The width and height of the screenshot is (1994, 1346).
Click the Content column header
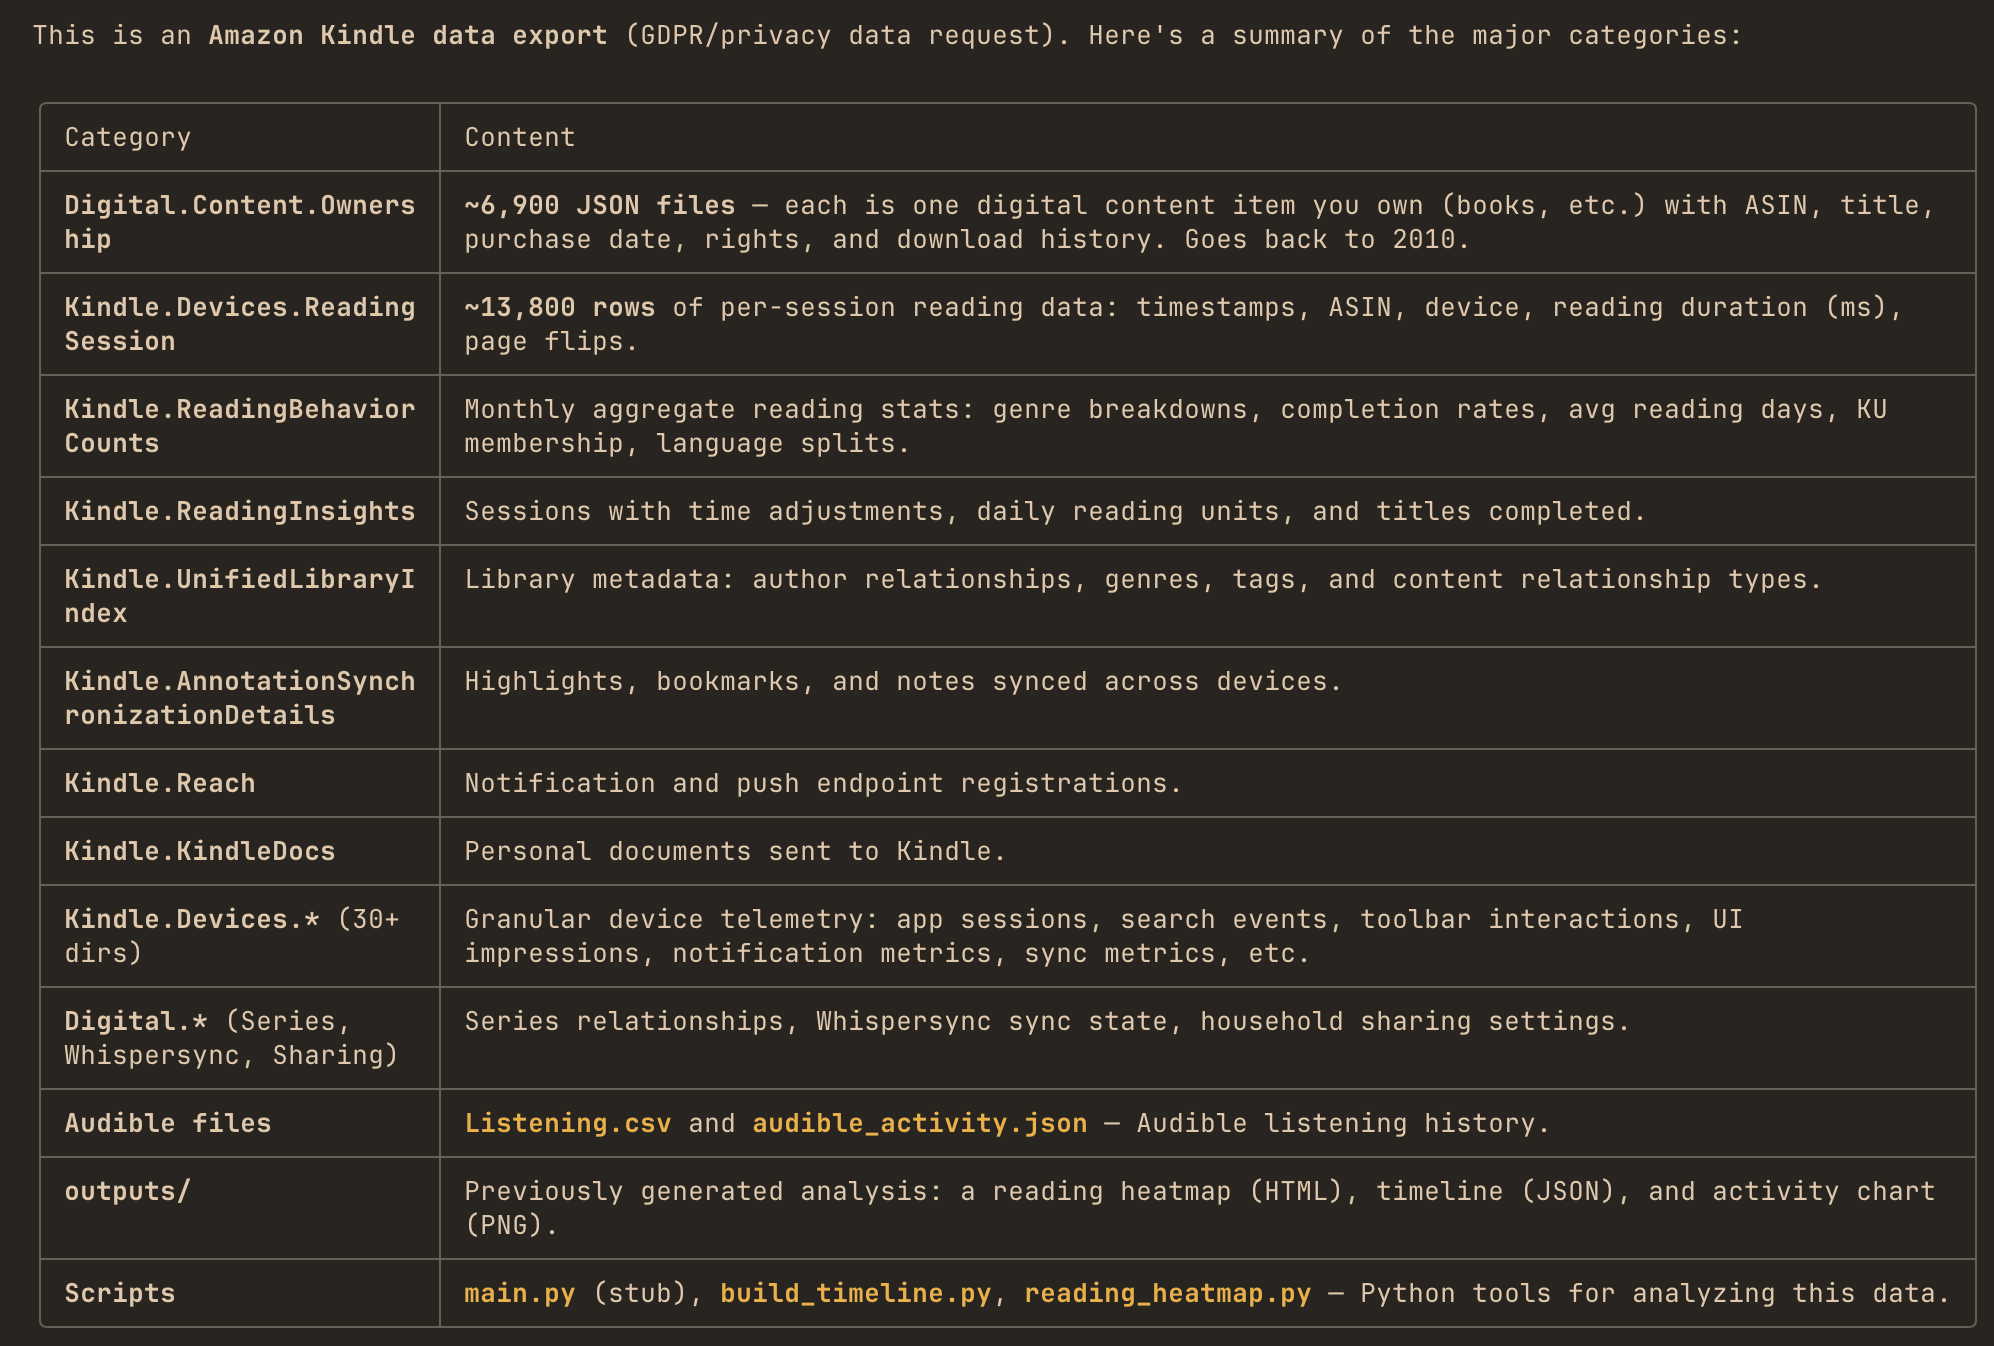coord(519,137)
